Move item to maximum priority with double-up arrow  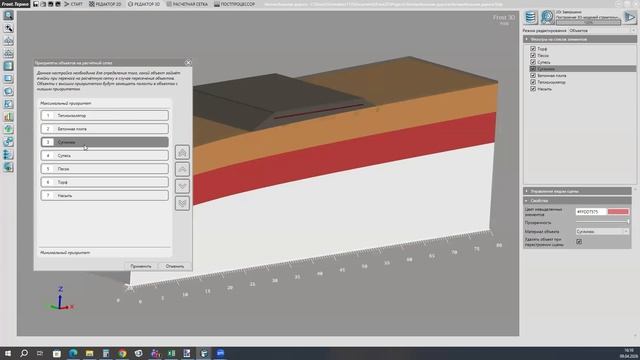(182, 152)
